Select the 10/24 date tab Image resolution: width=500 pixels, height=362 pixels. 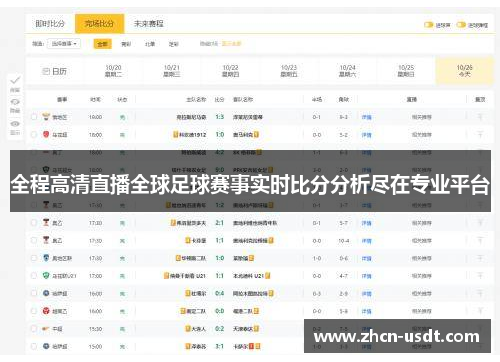348,71
